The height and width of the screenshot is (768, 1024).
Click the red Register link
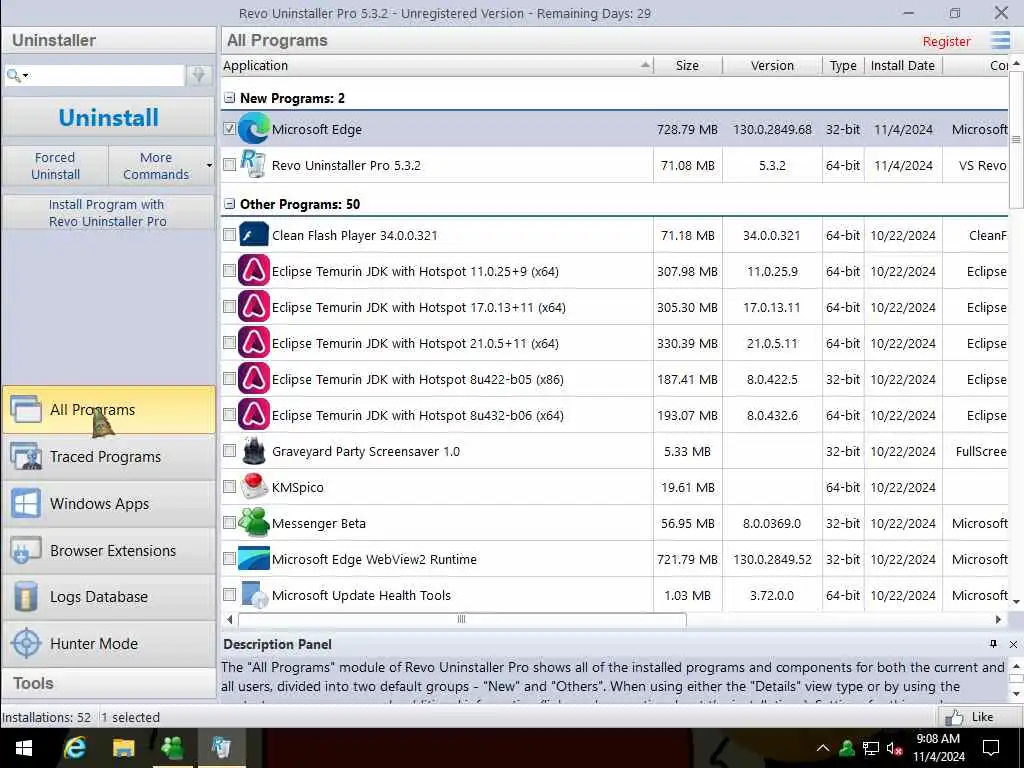(946, 41)
